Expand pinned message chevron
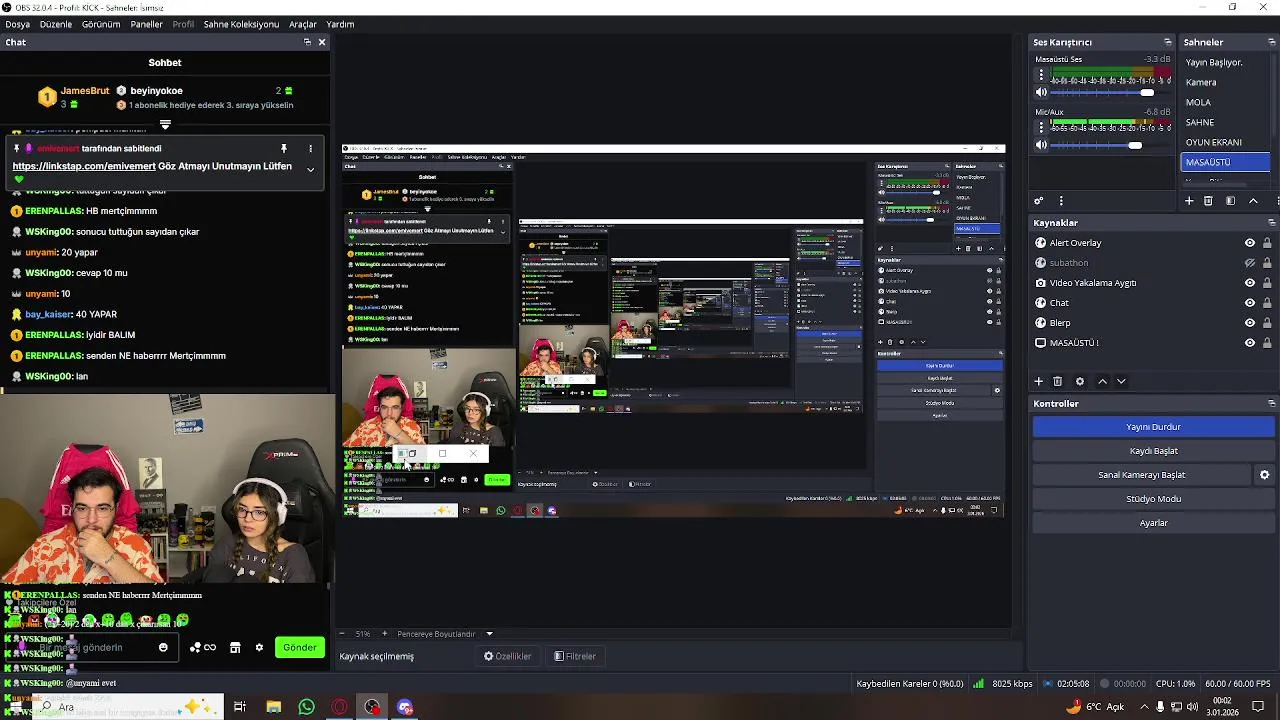 (x=310, y=169)
